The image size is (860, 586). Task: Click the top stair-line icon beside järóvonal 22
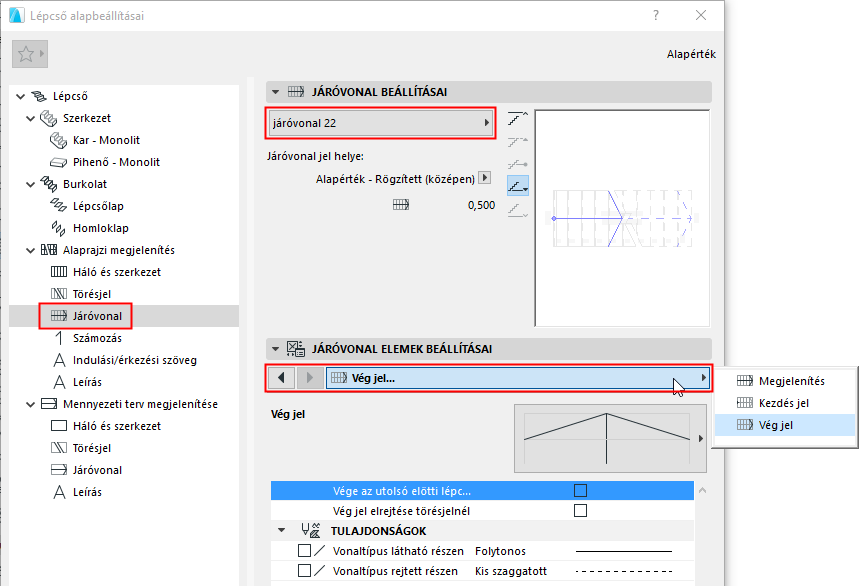pos(517,120)
